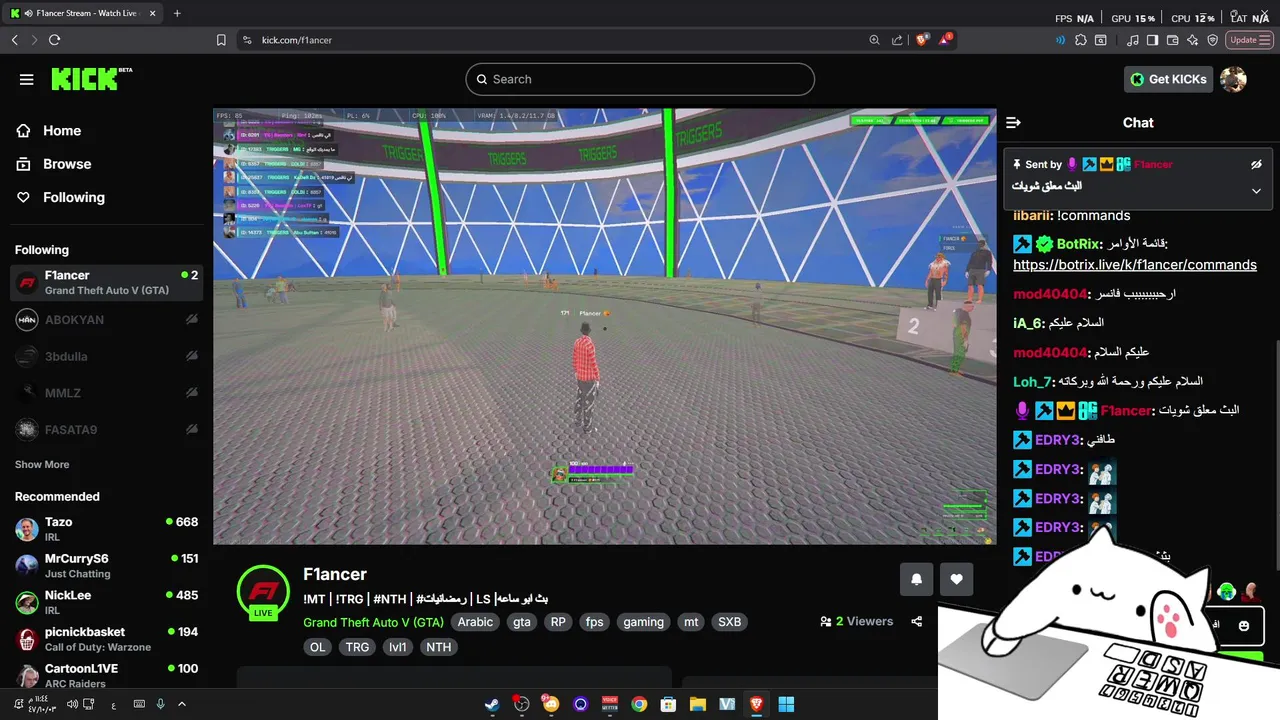Screen dimensions: 1280x720
Task: Open Chrome from taskbar
Action: pyautogui.click(x=639, y=704)
